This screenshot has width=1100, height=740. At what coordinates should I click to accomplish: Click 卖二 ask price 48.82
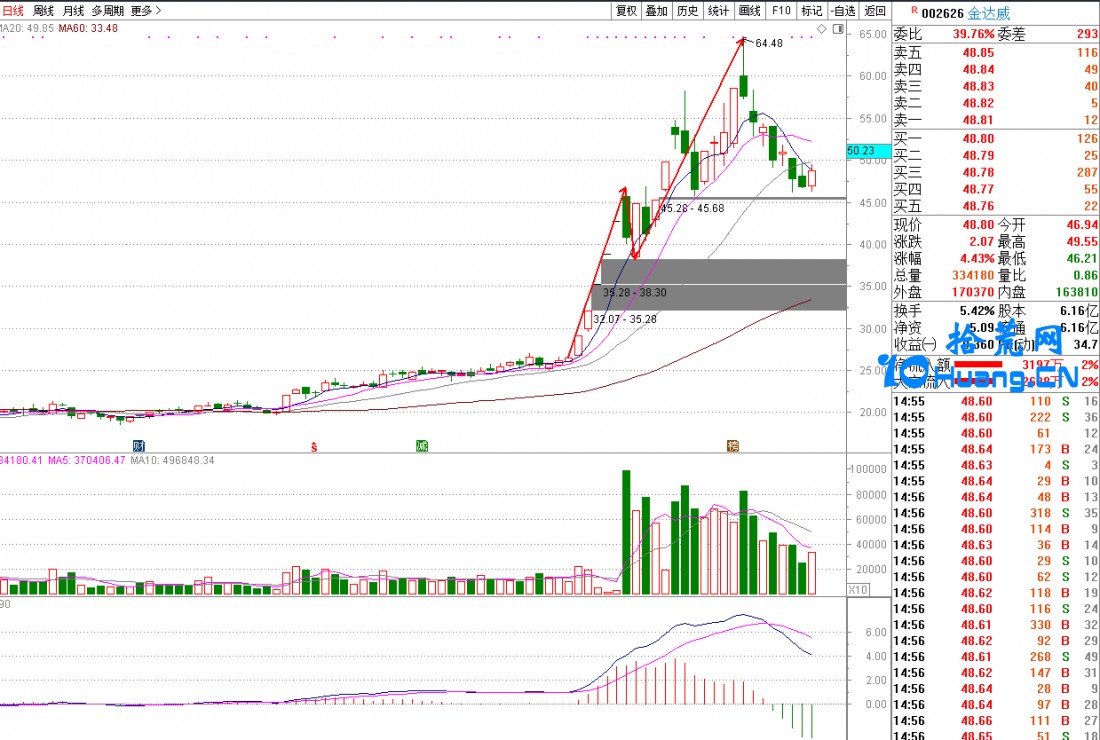click(x=978, y=103)
